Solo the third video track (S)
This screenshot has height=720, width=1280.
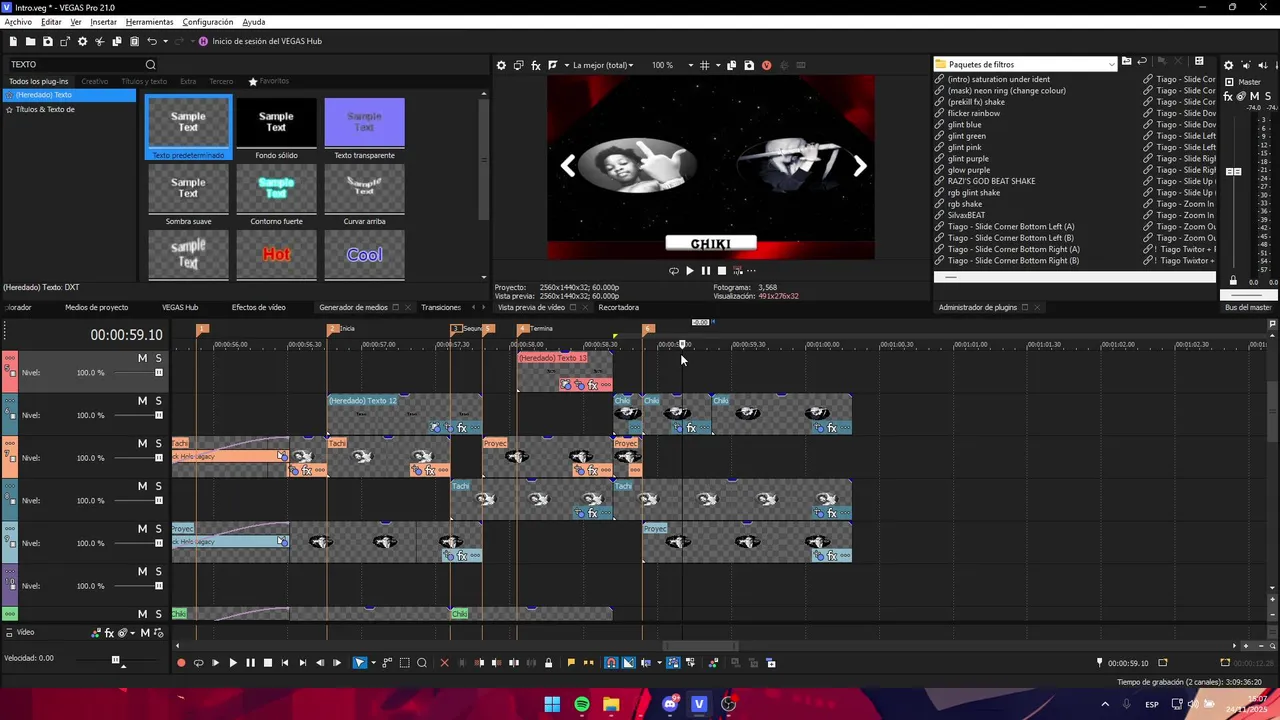158,444
